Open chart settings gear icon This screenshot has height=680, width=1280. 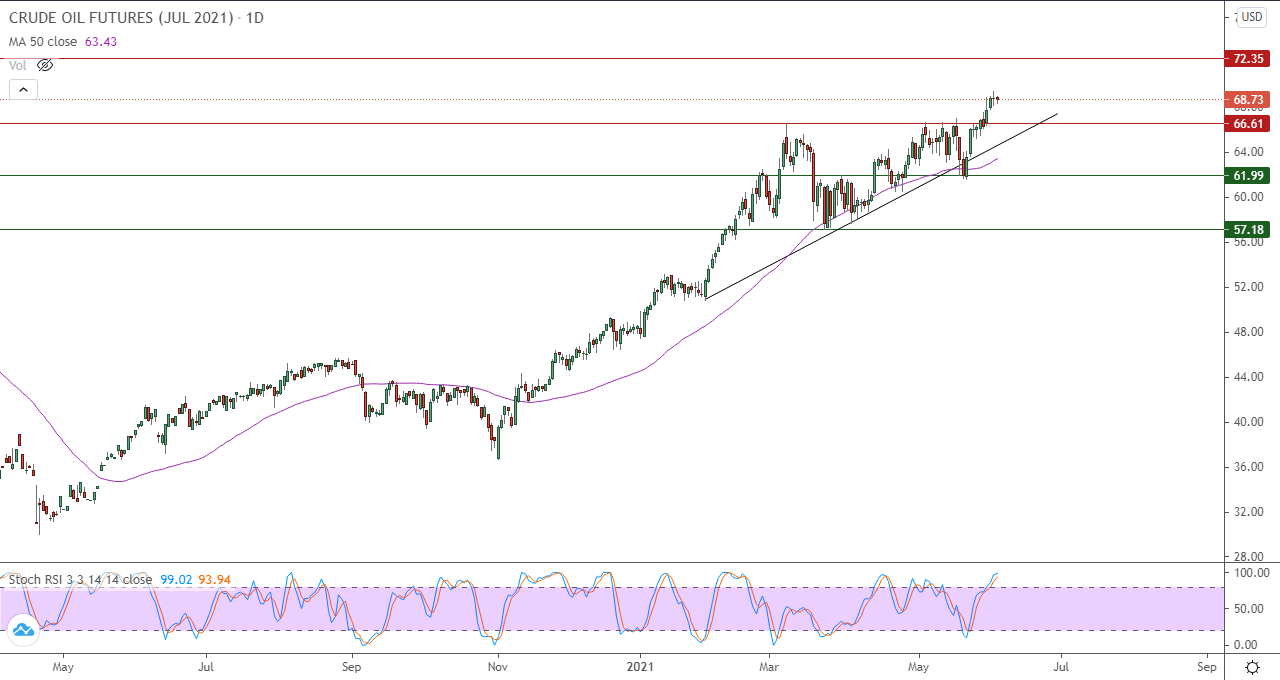(x=1252, y=667)
